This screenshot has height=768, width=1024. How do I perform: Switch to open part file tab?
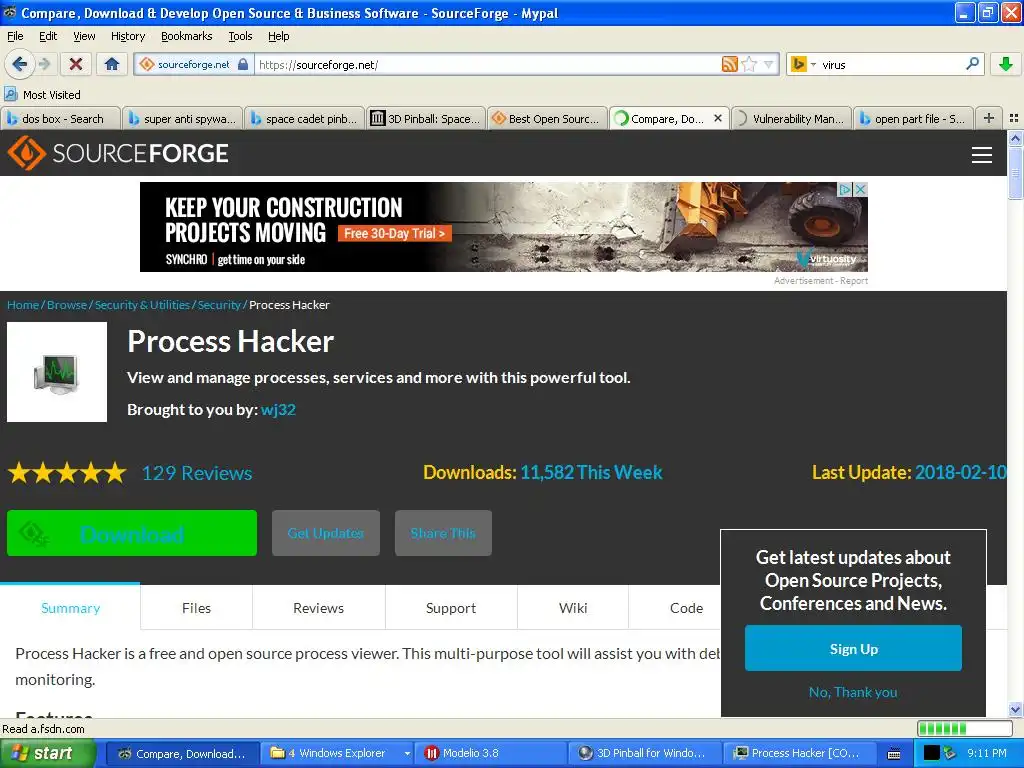point(913,118)
